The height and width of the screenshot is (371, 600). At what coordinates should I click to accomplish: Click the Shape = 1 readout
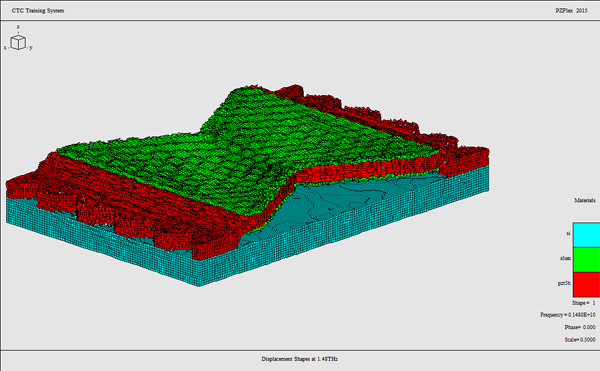click(x=584, y=303)
